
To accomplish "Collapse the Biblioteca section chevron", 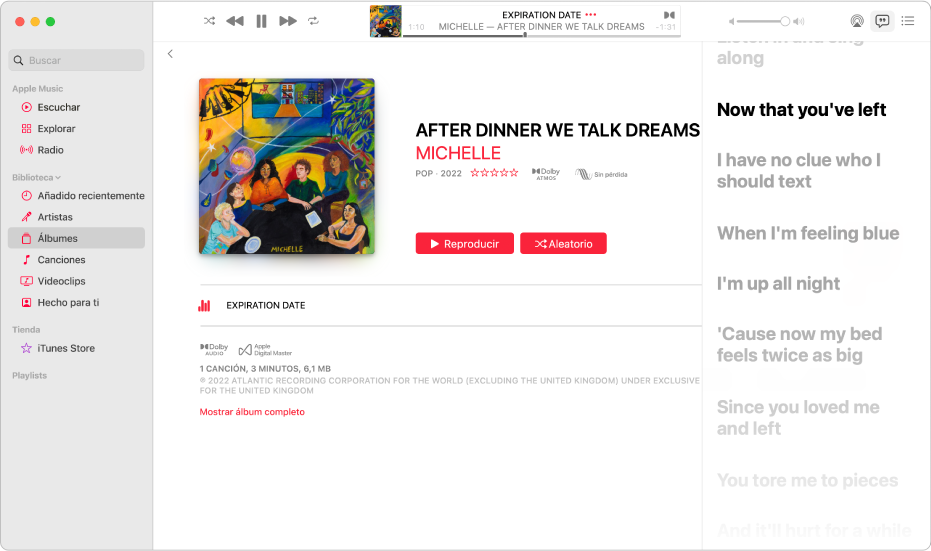I will click(x=58, y=178).
